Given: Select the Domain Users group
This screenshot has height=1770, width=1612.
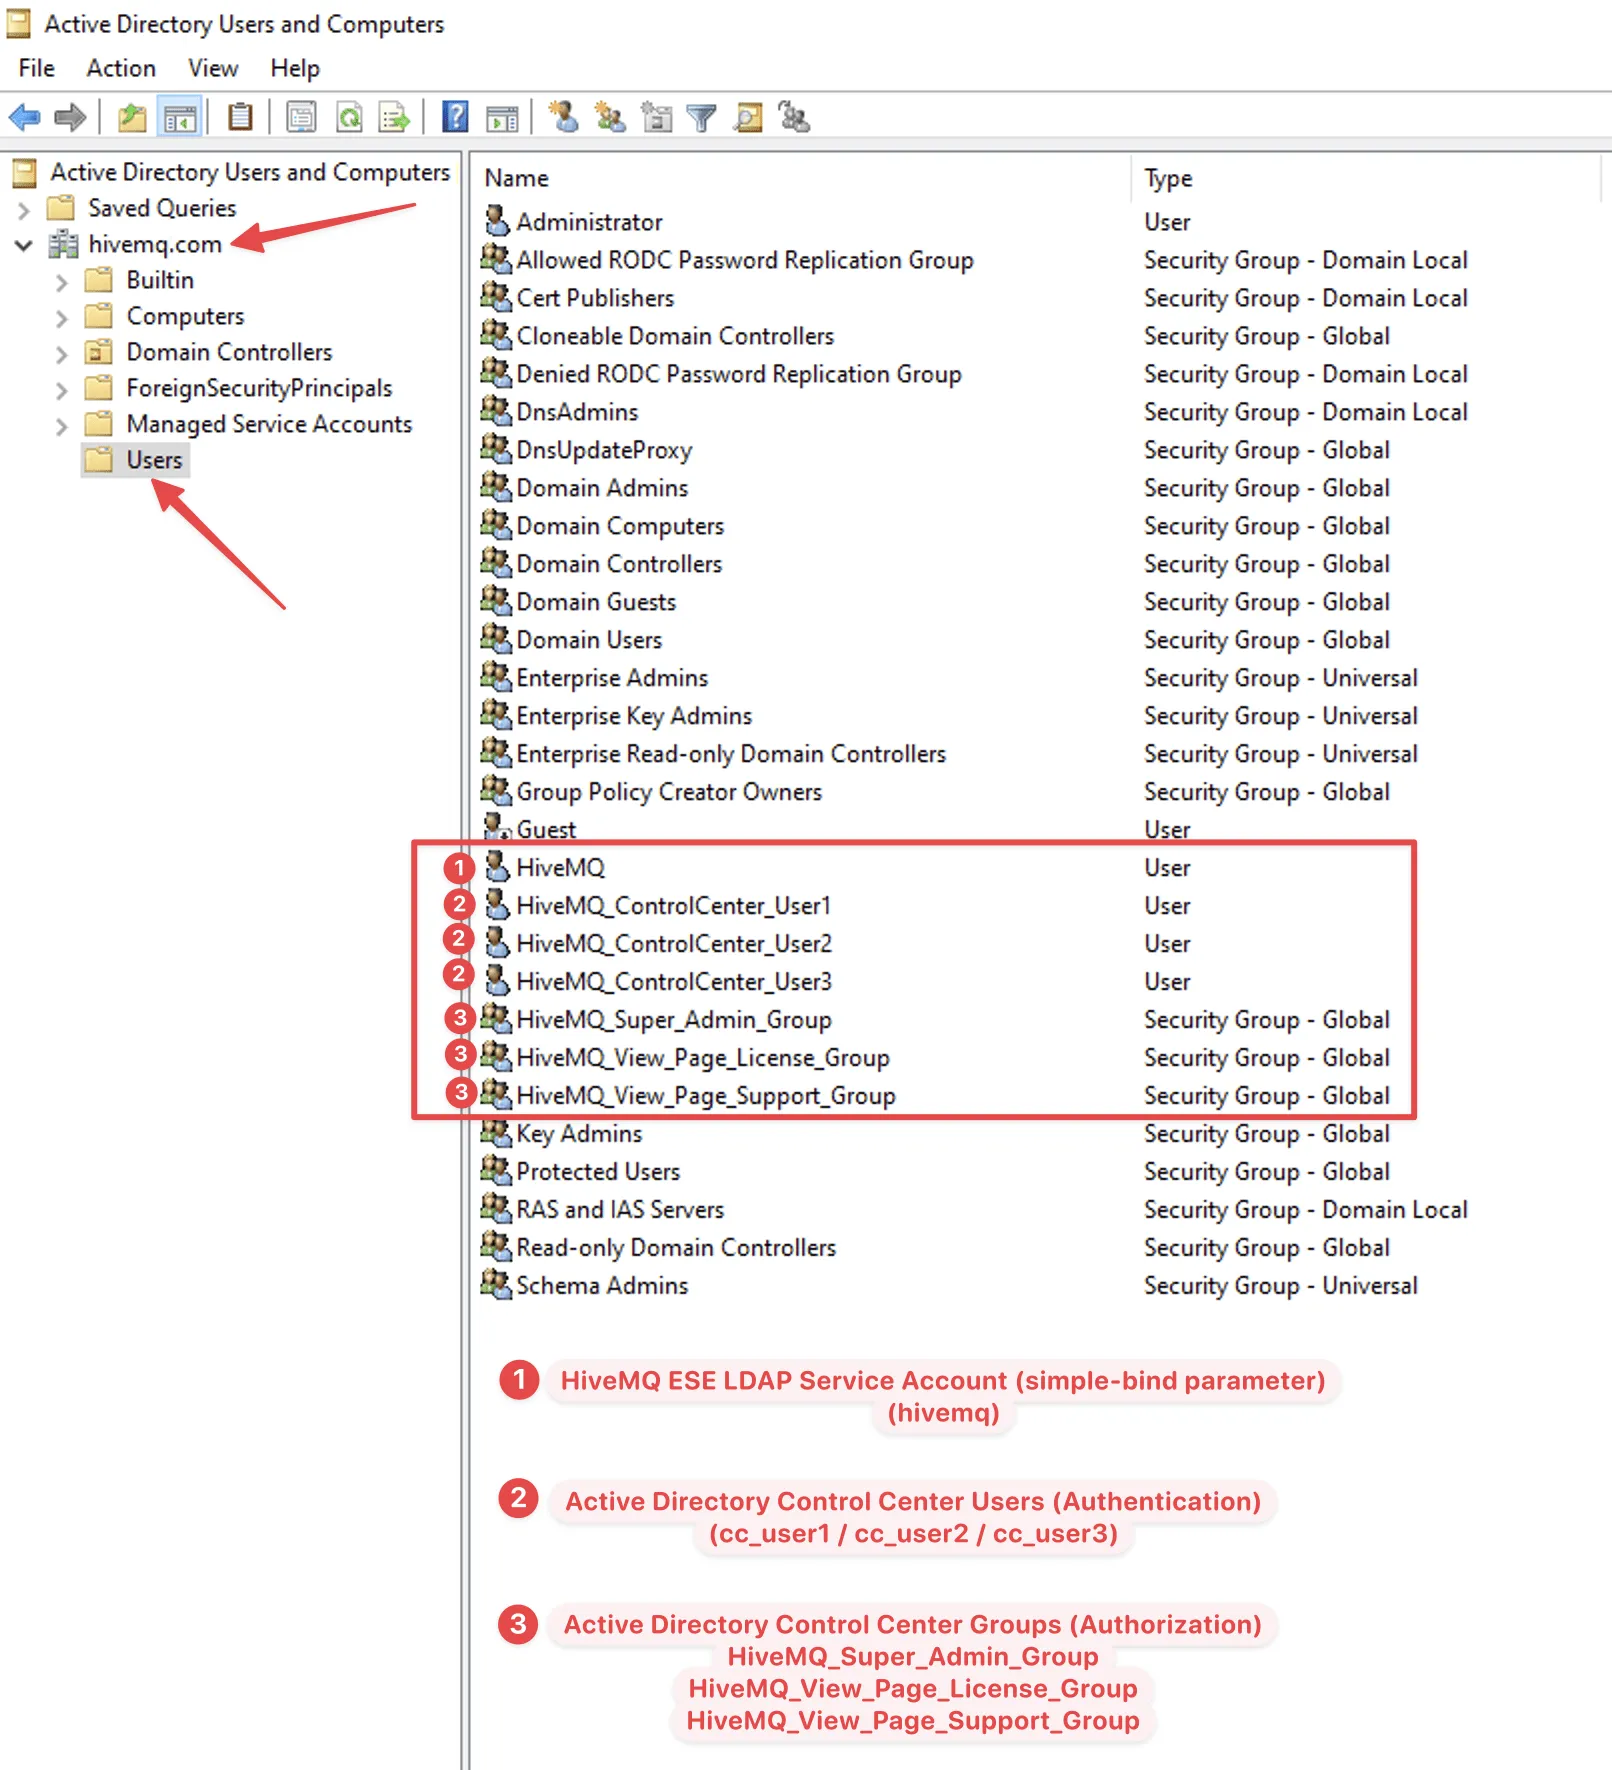Looking at the screenshot, I should pos(589,639).
